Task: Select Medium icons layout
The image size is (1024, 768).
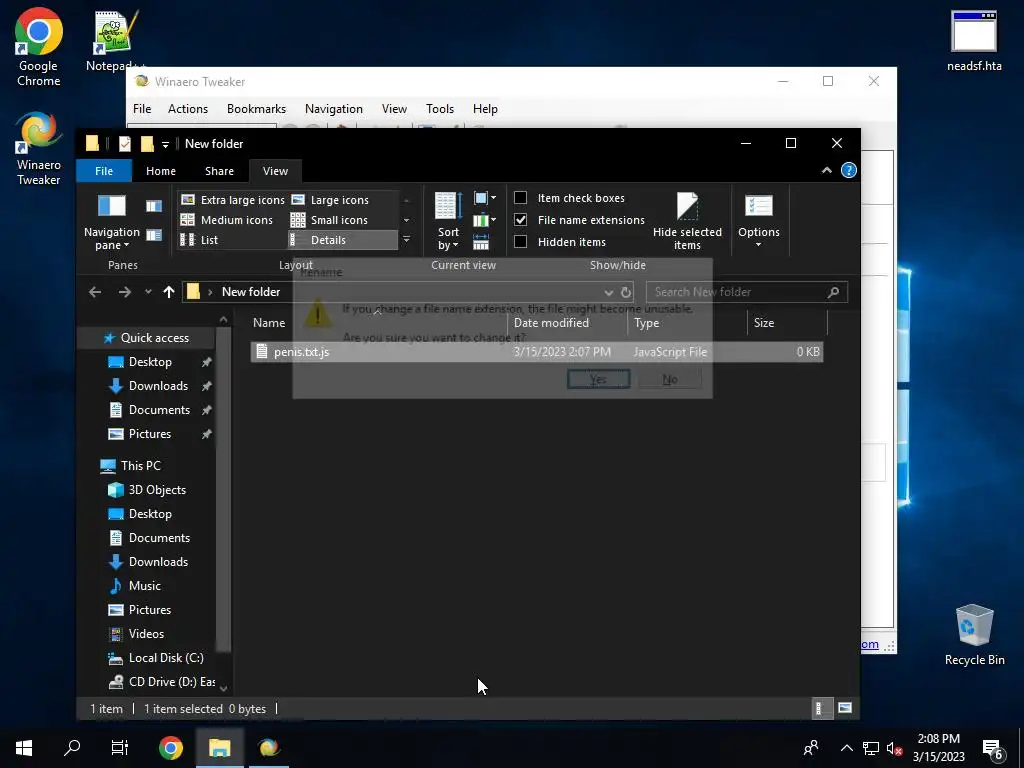Action: click(x=227, y=220)
